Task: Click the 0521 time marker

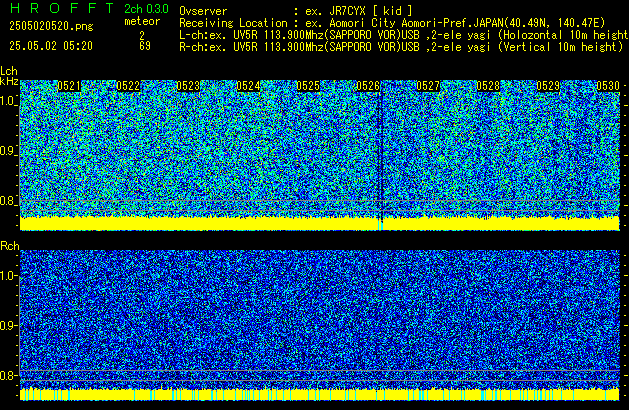Action: pos(69,86)
